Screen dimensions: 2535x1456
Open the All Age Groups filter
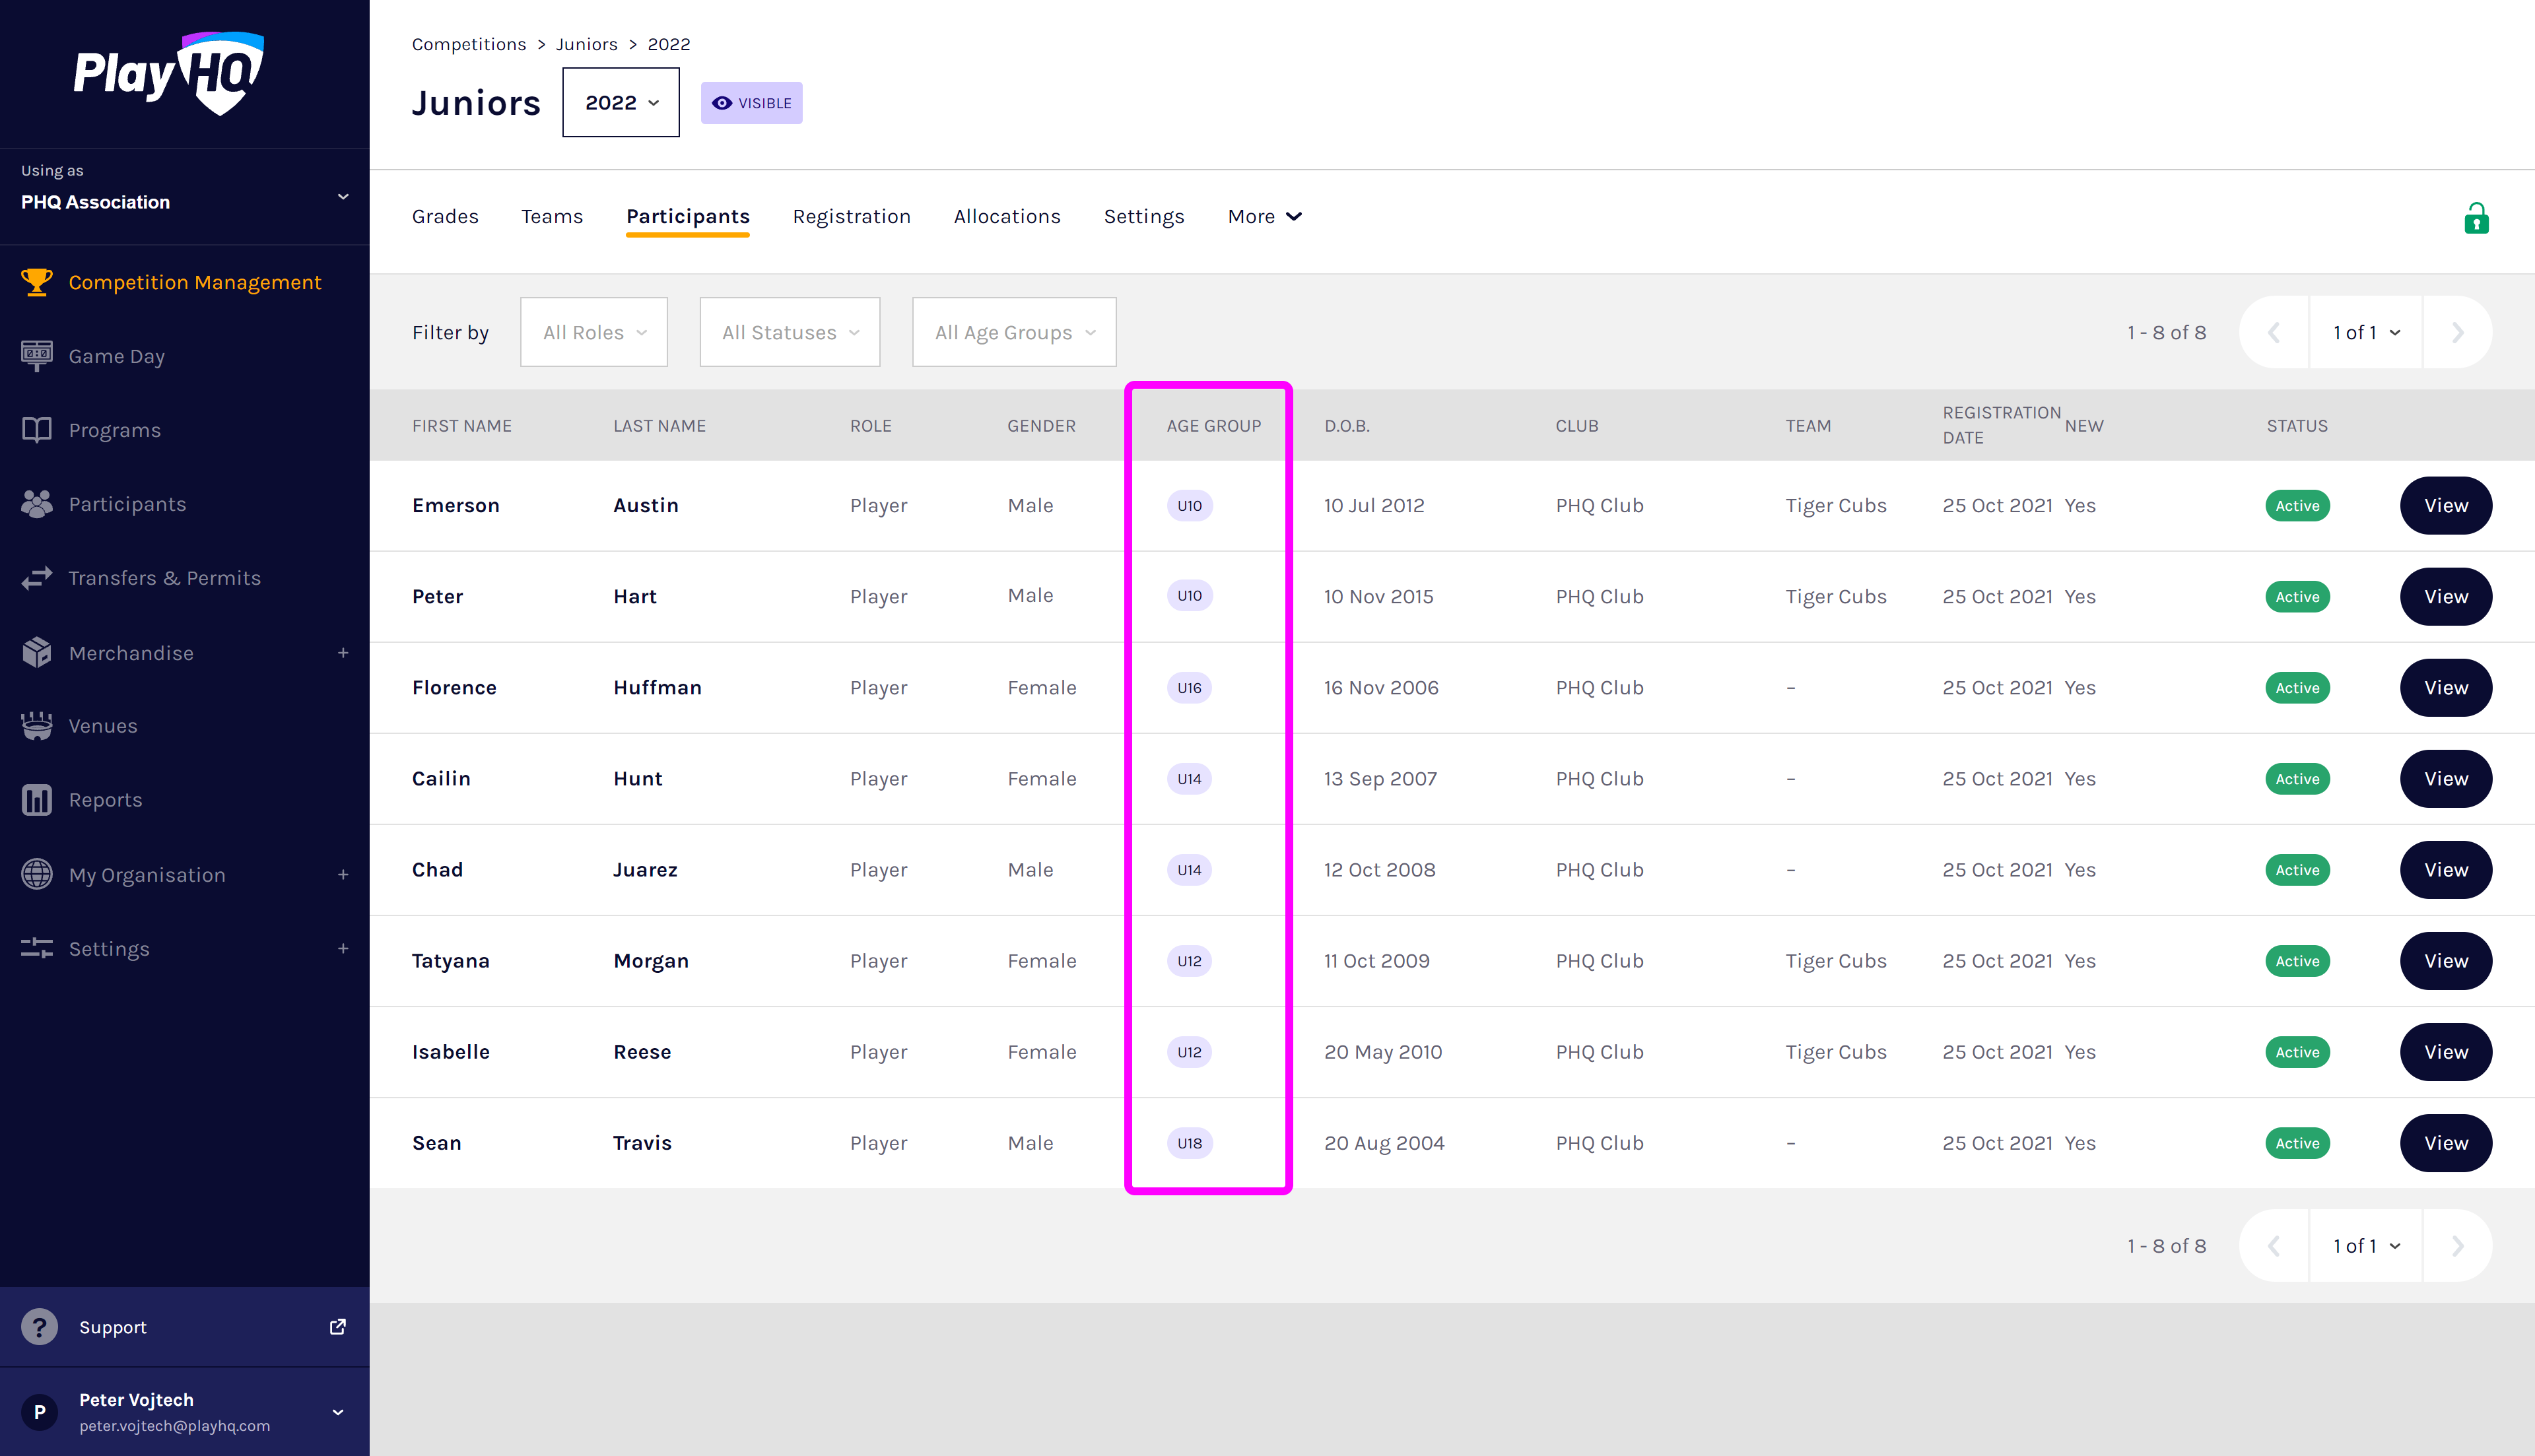(x=1014, y=332)
